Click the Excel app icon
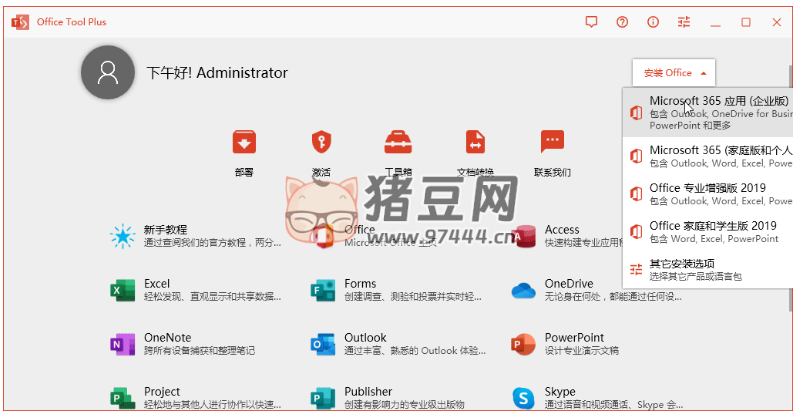The width and height of the screenshot is (804, 418). click(122, 290)
